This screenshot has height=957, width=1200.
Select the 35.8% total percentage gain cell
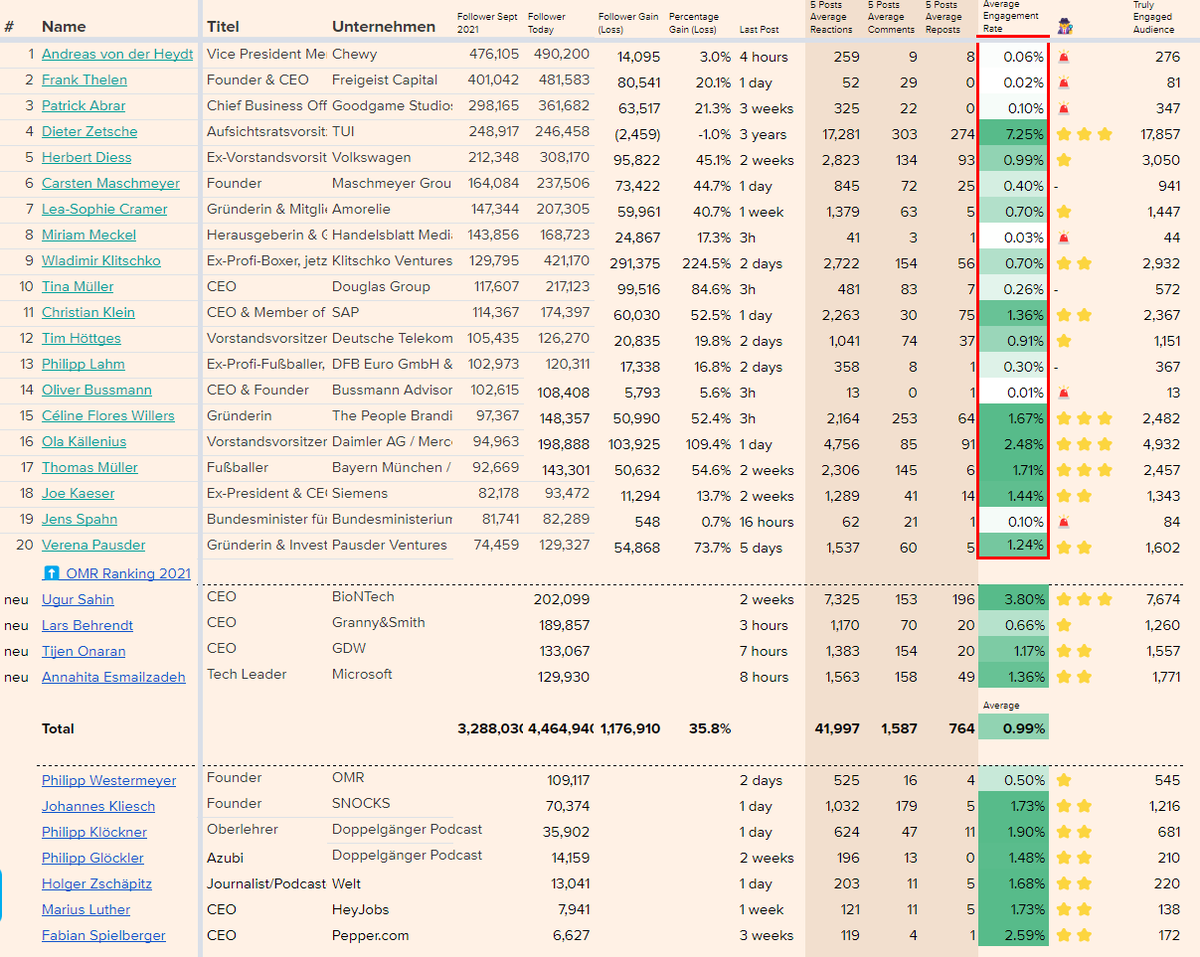click(710, 729)
